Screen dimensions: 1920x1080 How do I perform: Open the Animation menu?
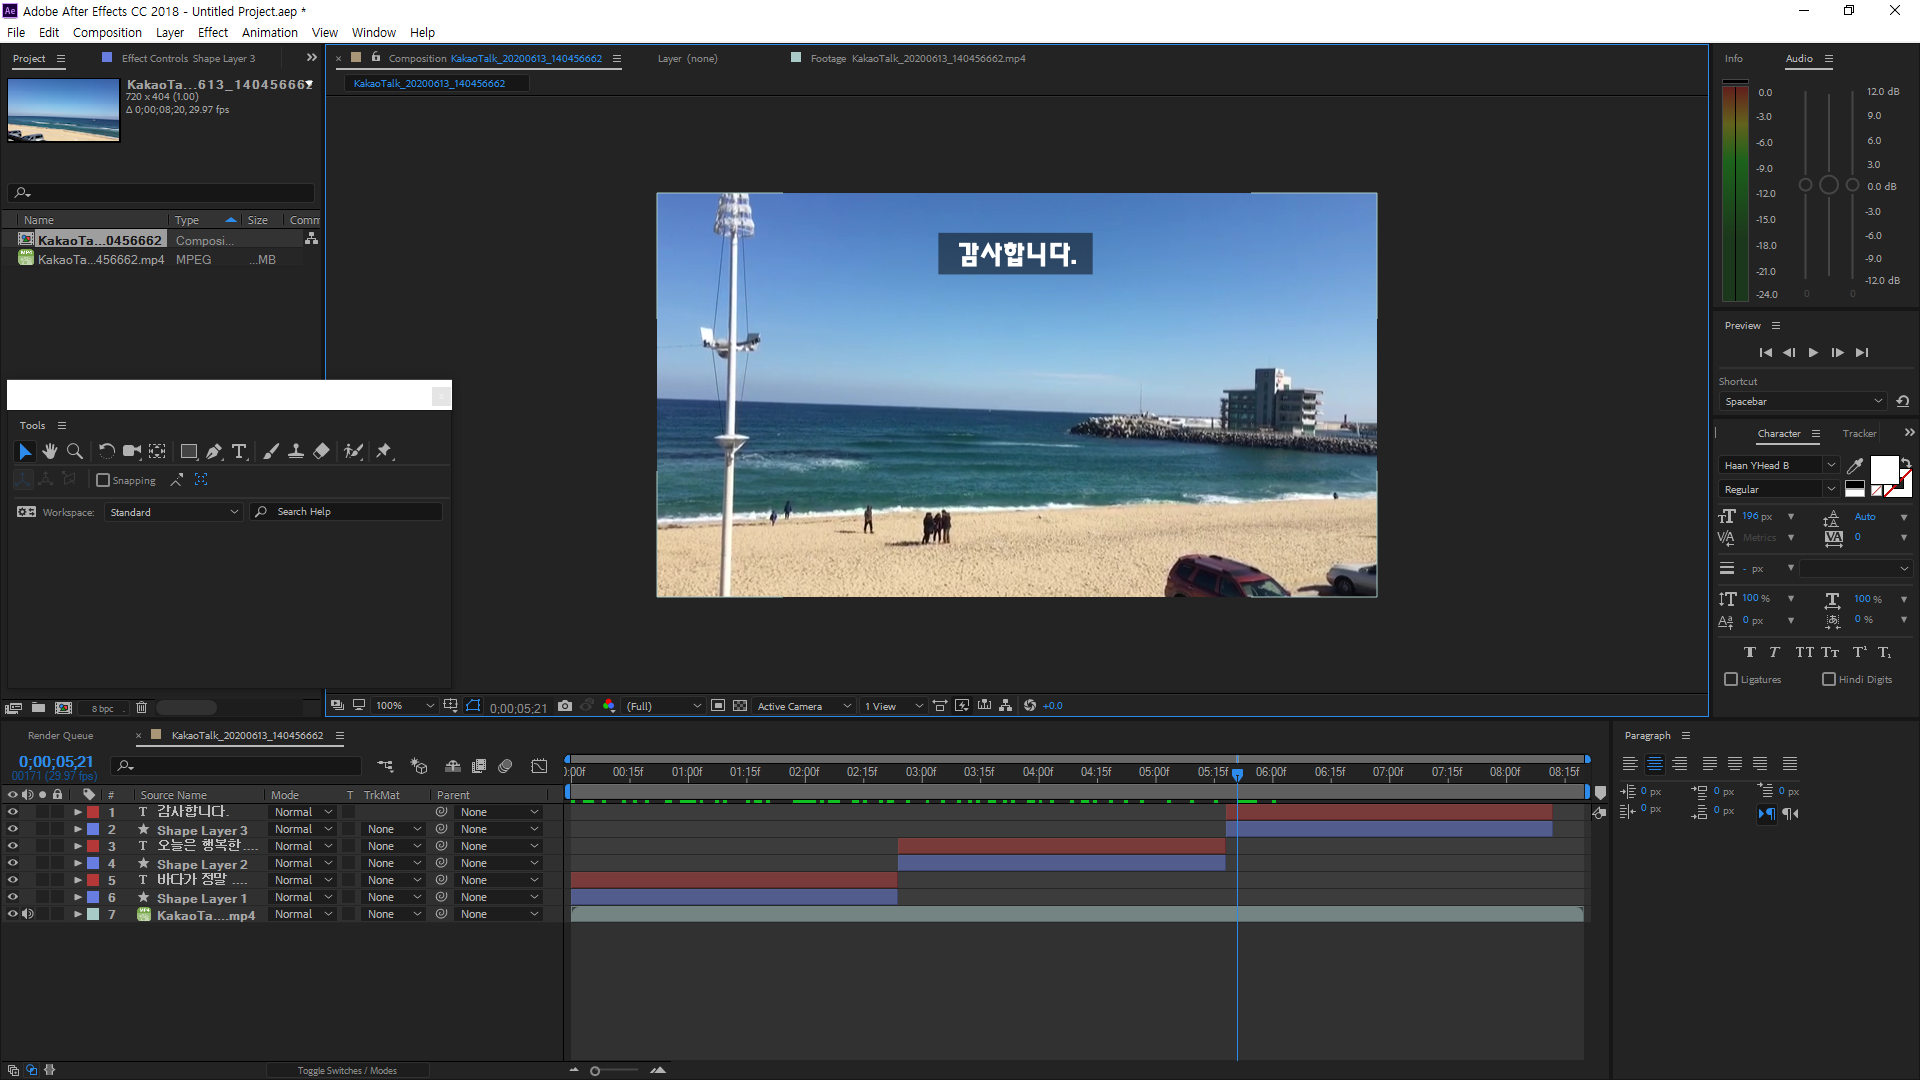[269, 33]
